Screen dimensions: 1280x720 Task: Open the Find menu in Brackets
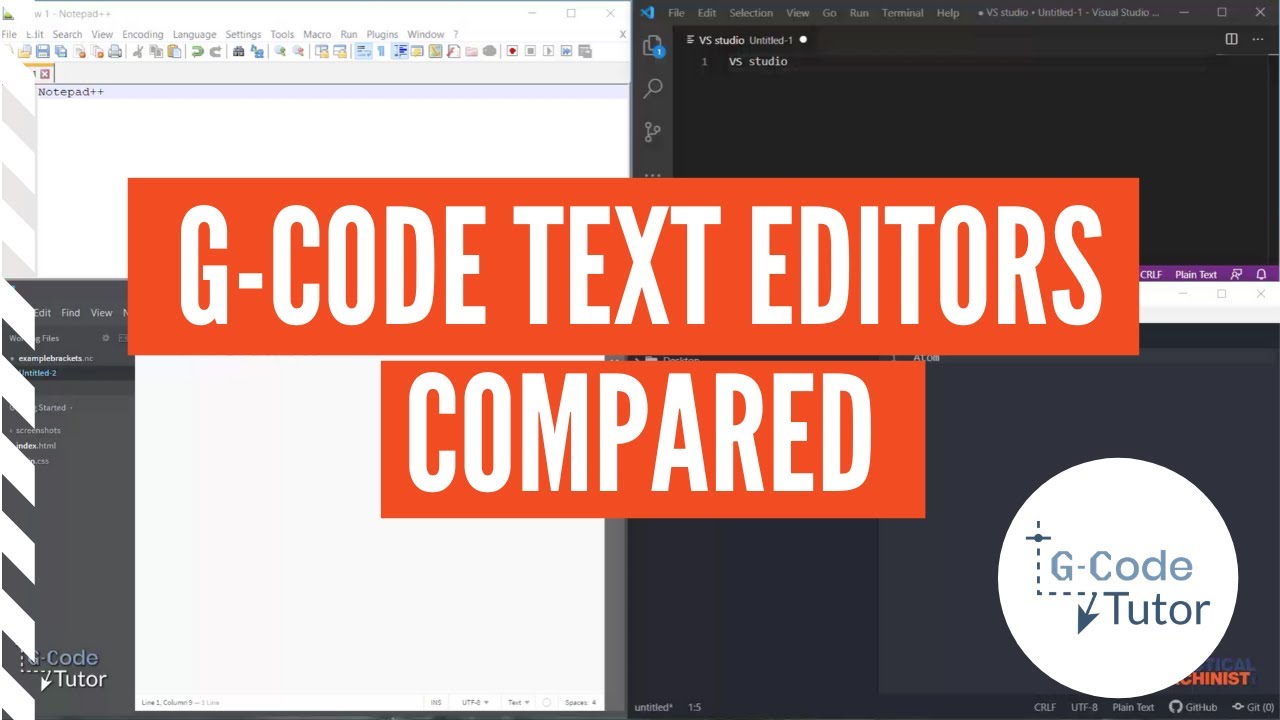tap(71, 313)
